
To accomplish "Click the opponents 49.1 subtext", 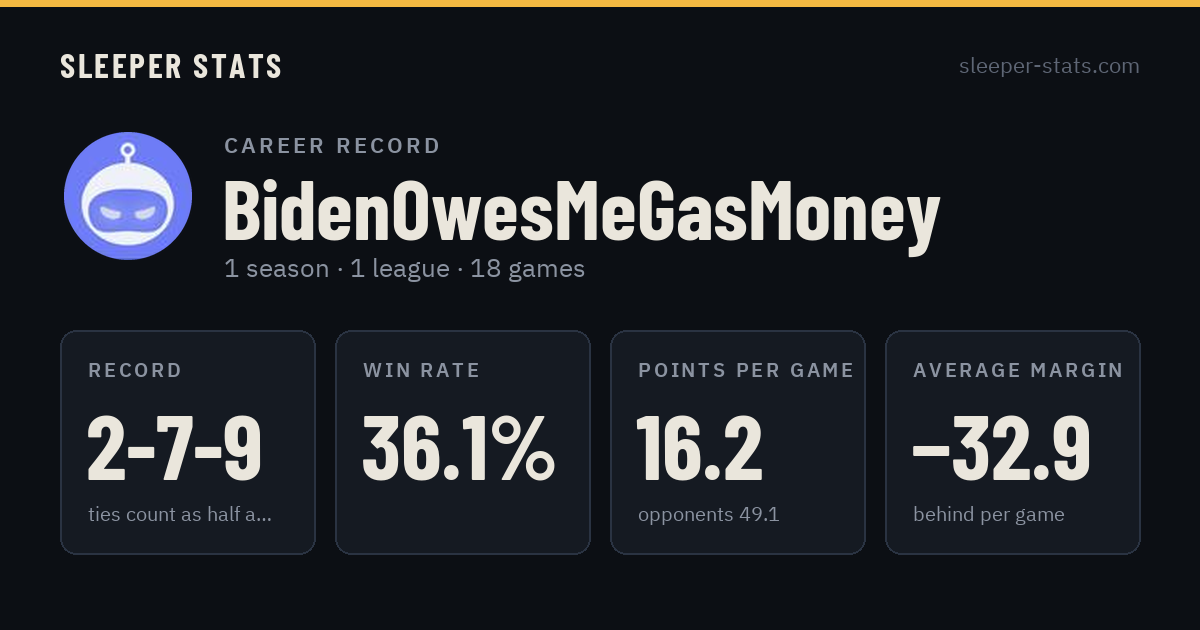I will pyautogui.click(x=709, y=515).
